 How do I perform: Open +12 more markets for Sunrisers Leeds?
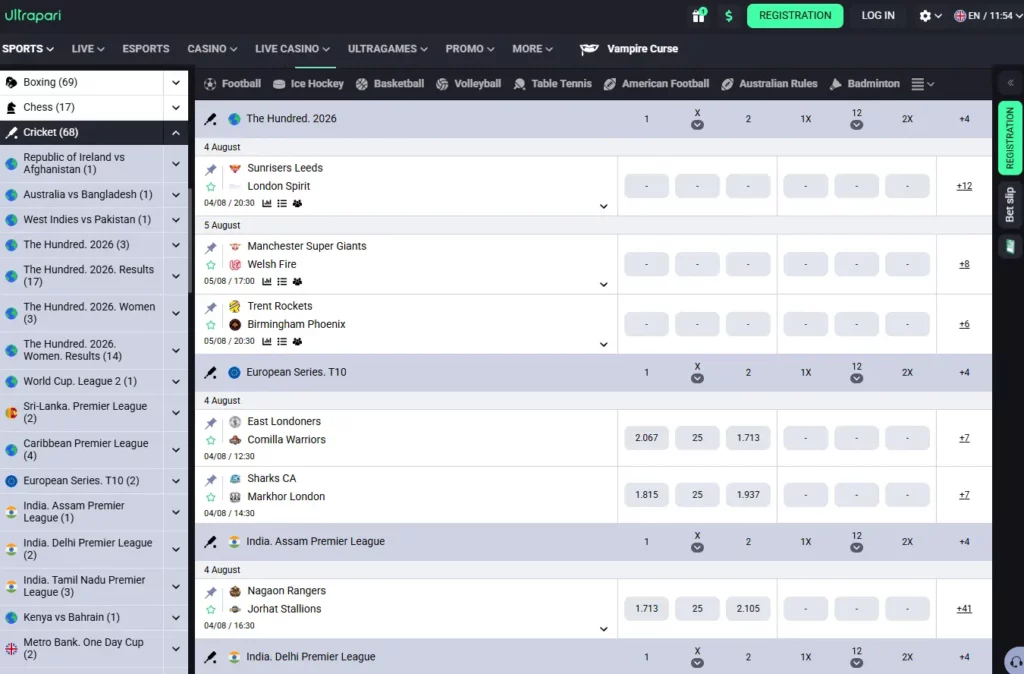coord(964,186)
